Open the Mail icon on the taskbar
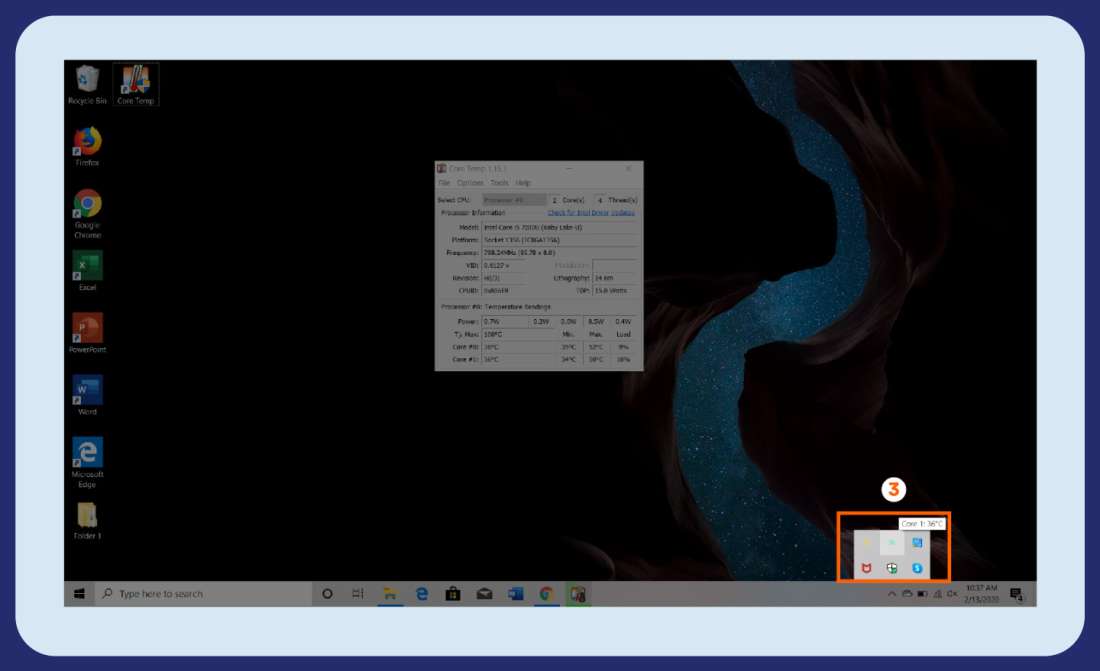 [x=485, y=593]
